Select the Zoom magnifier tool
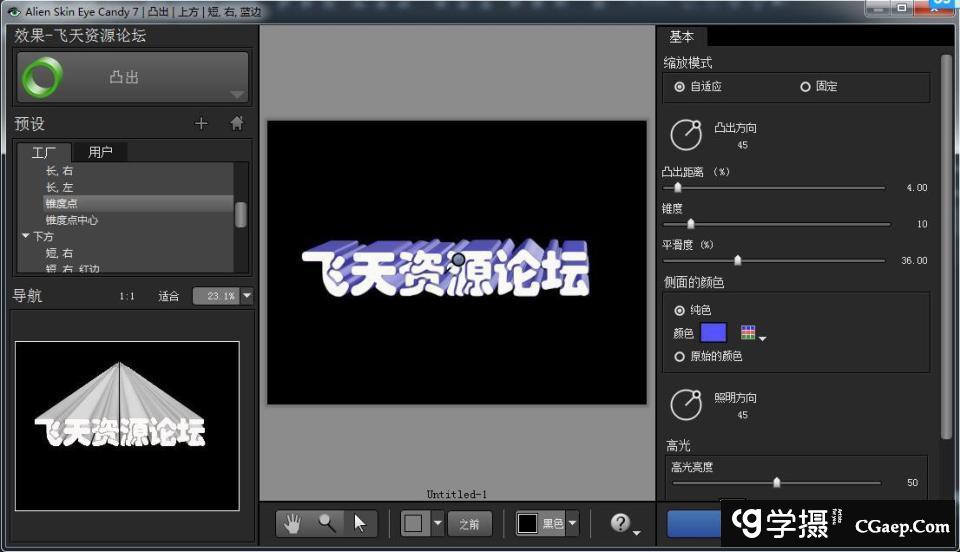Viewport: 960px width, 552px height. click(x=326, y=523)
